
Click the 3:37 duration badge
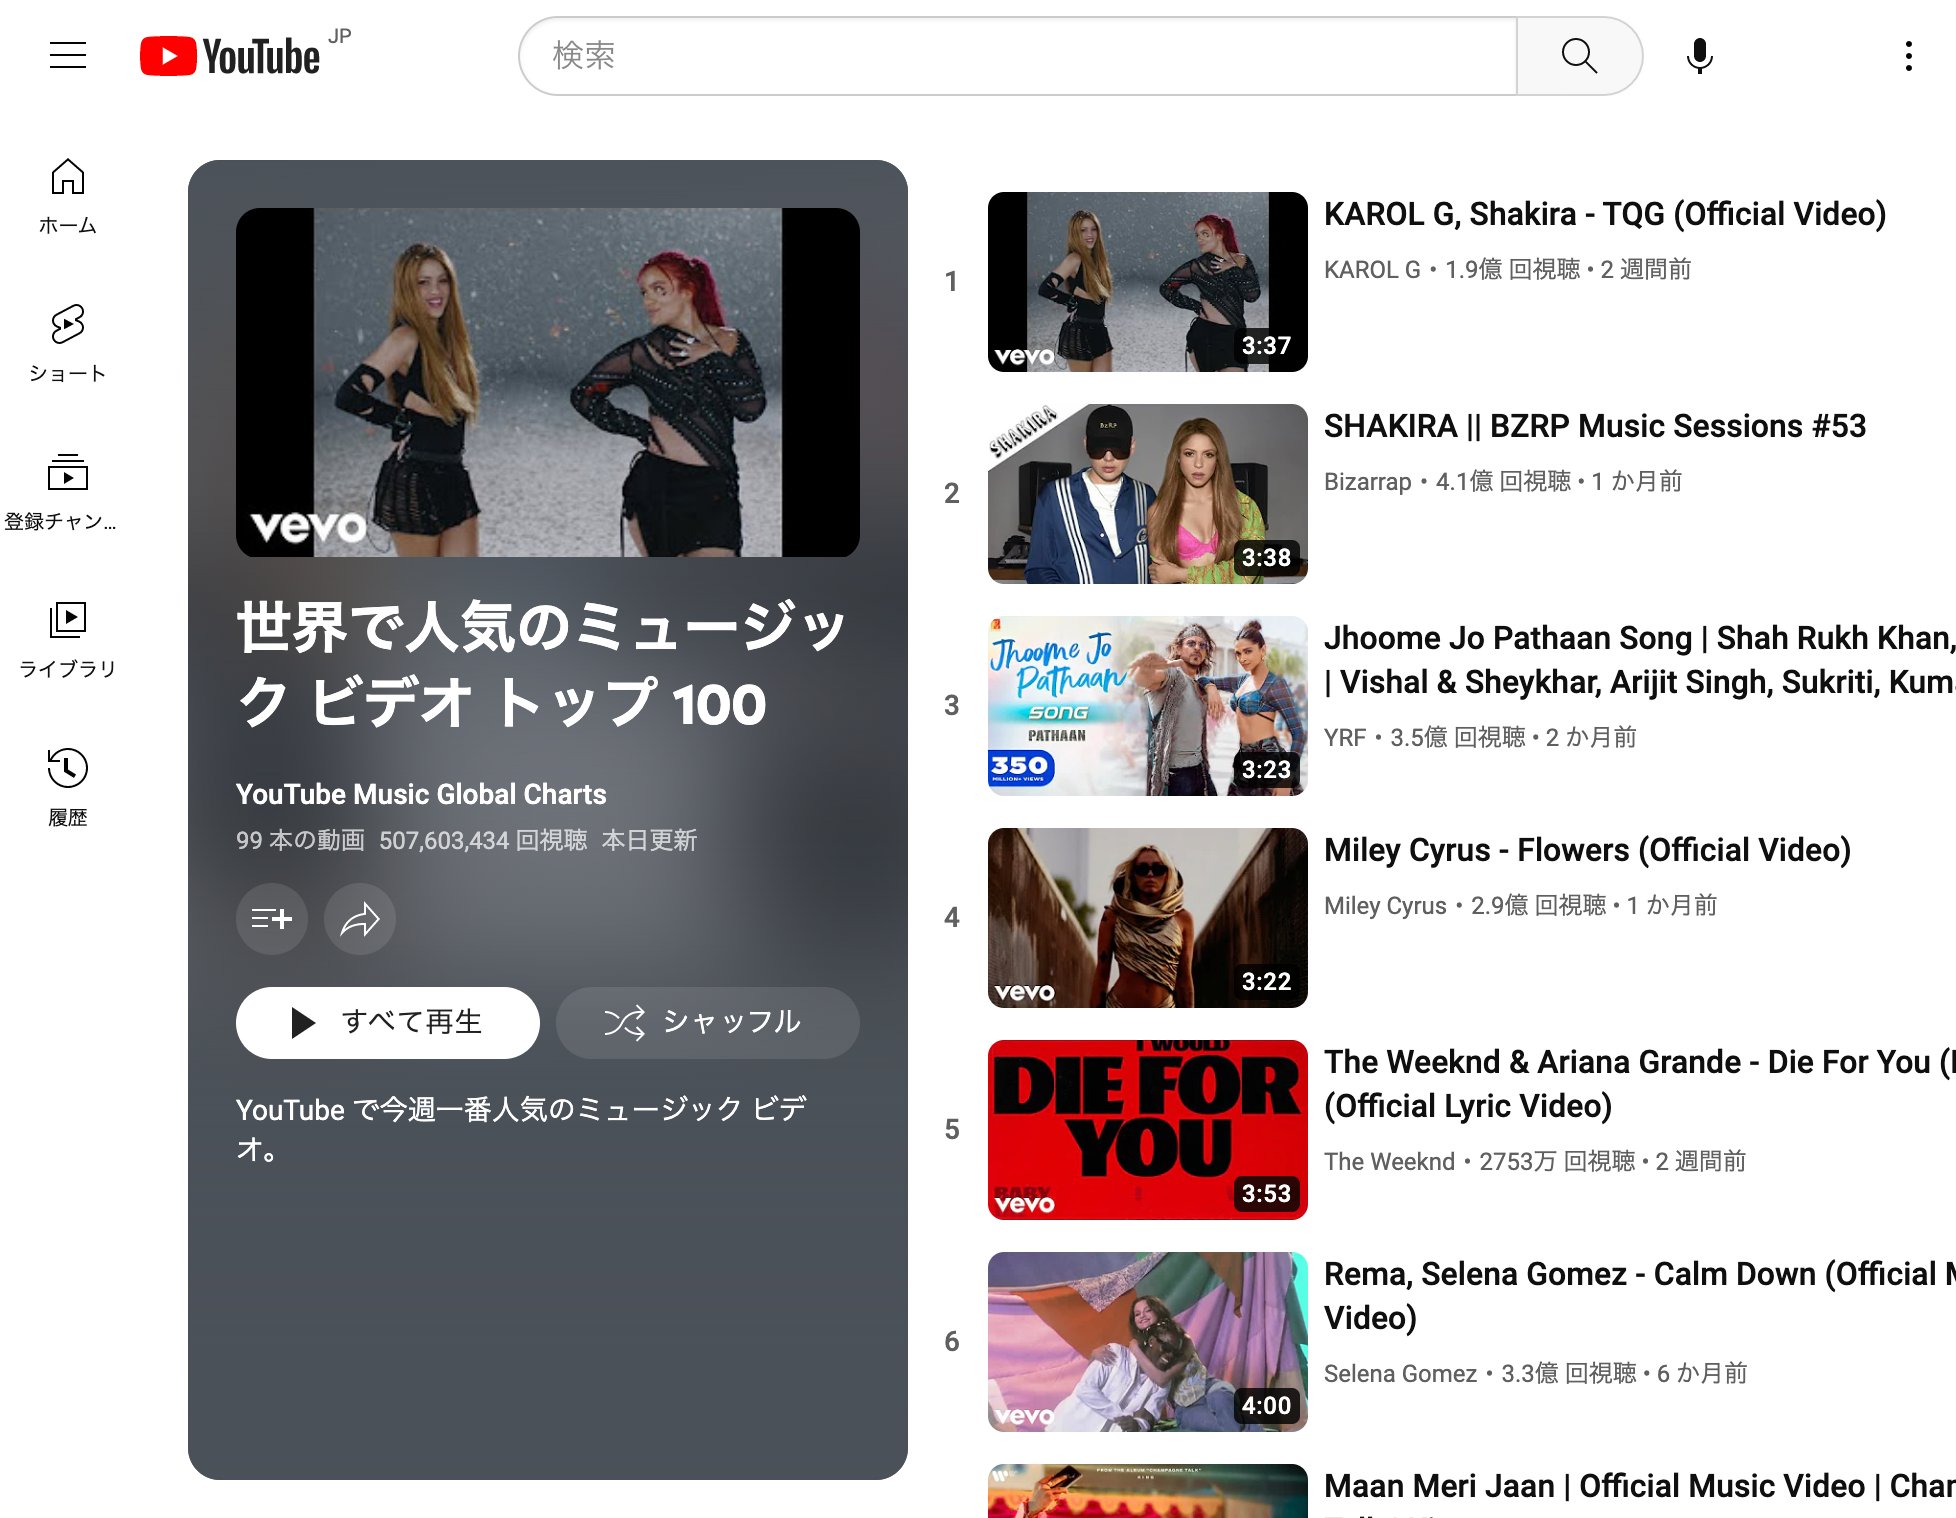1266,346
